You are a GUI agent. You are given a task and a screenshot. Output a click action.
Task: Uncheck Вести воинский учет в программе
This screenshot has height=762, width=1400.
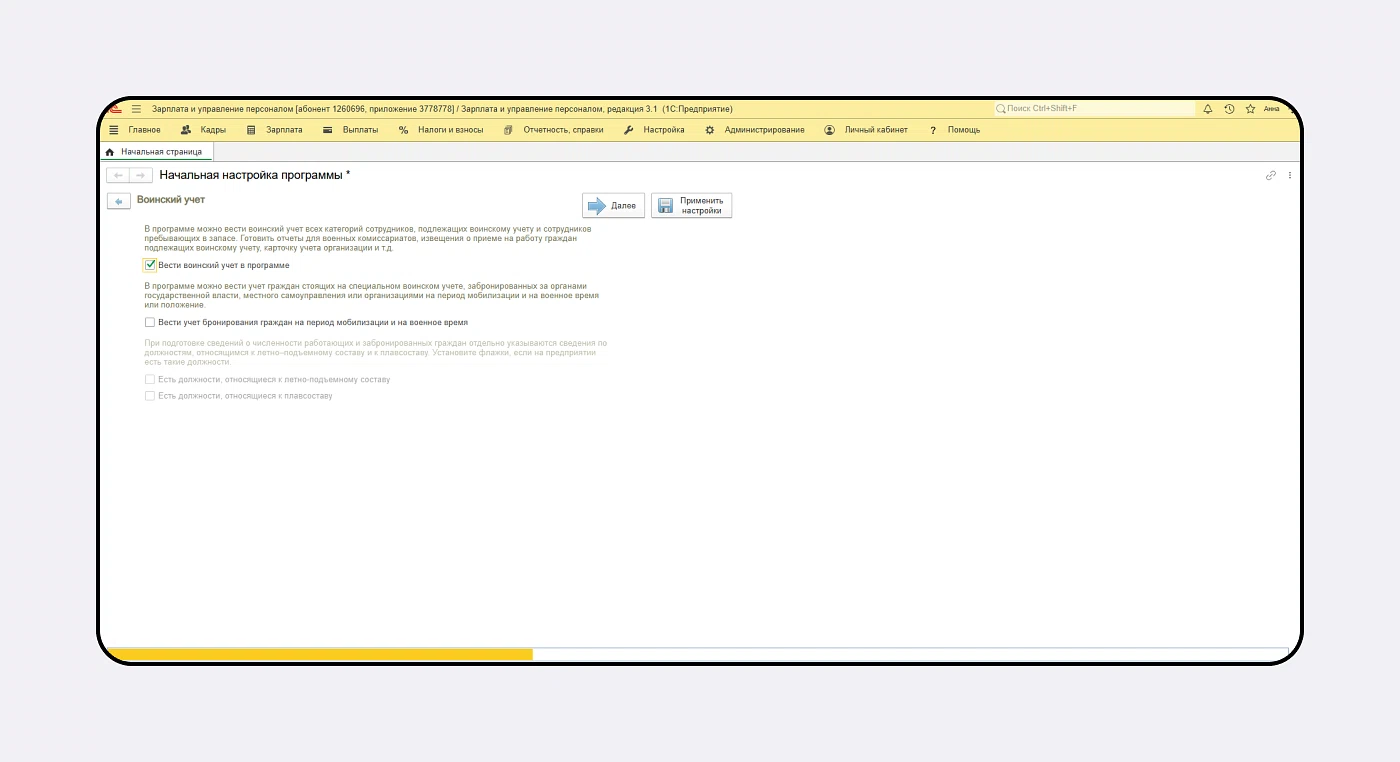point(150,265)
